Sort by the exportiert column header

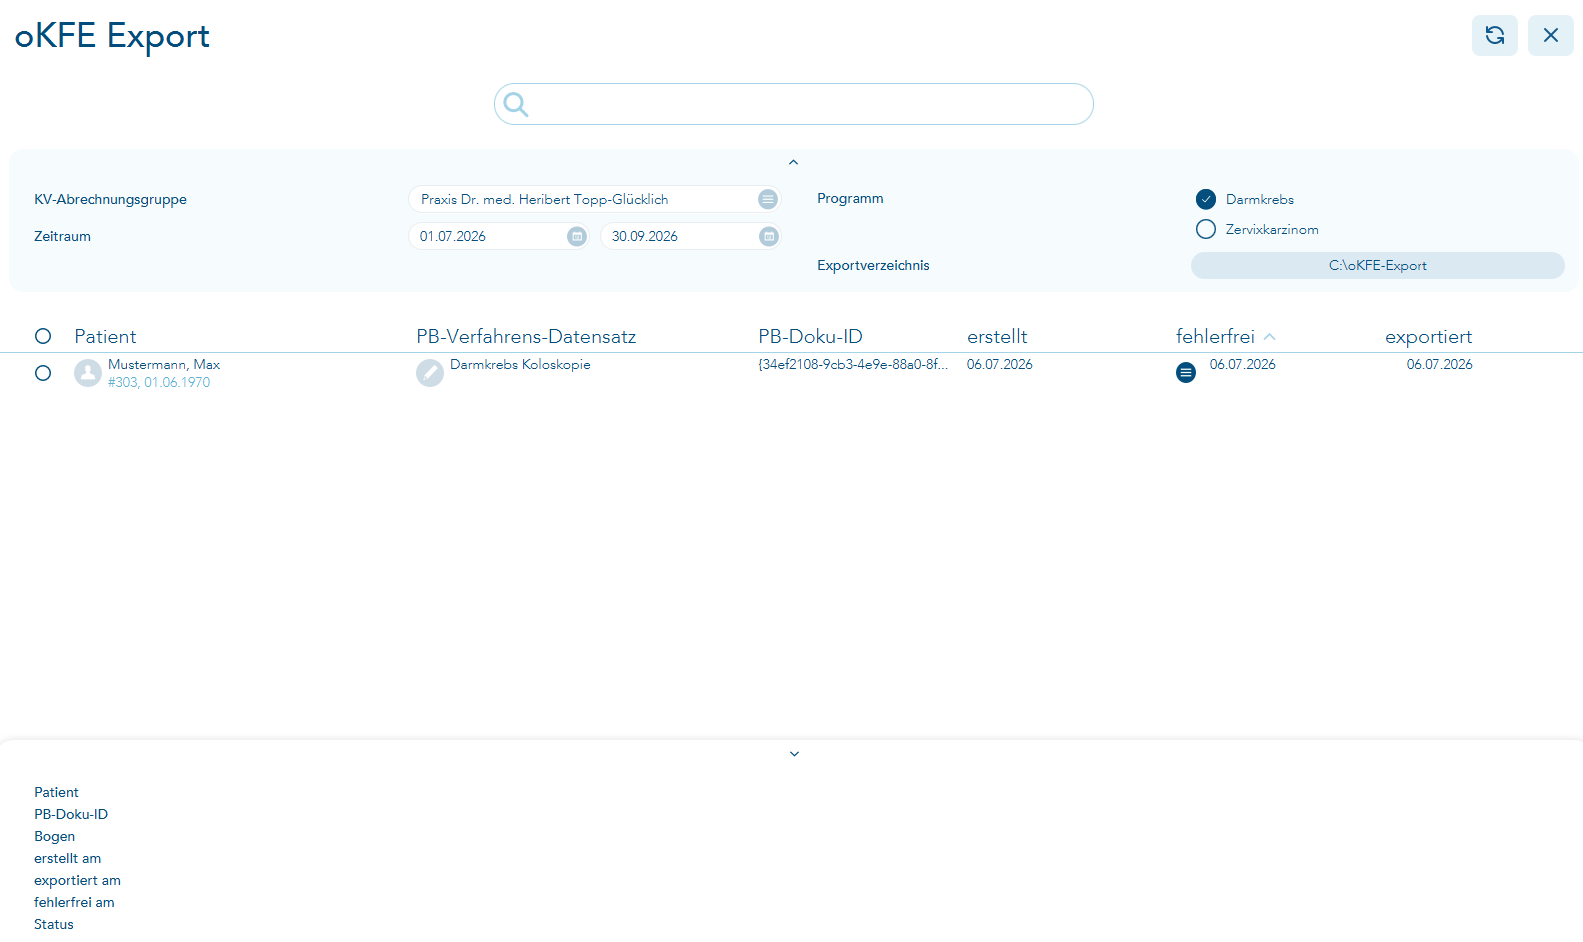point(1428,337)
